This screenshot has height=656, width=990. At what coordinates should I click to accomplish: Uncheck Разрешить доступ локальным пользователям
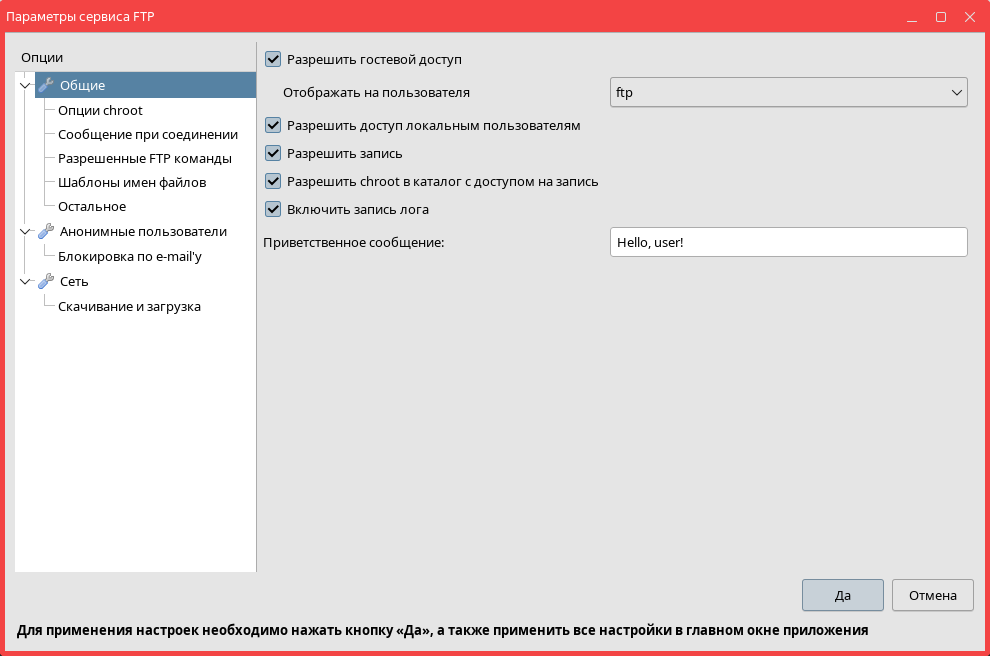tap(273, 126)
